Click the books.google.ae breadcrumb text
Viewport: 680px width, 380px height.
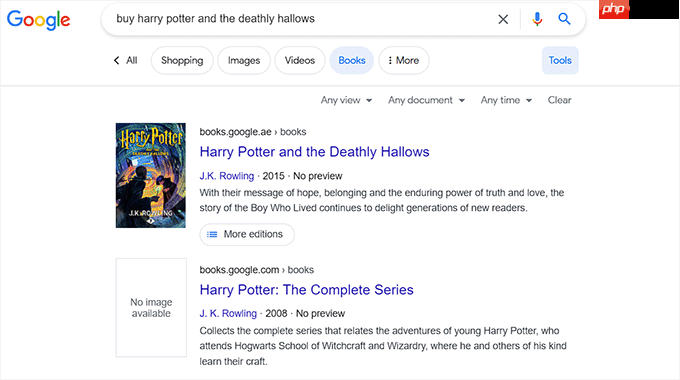[x=253, y=132]
